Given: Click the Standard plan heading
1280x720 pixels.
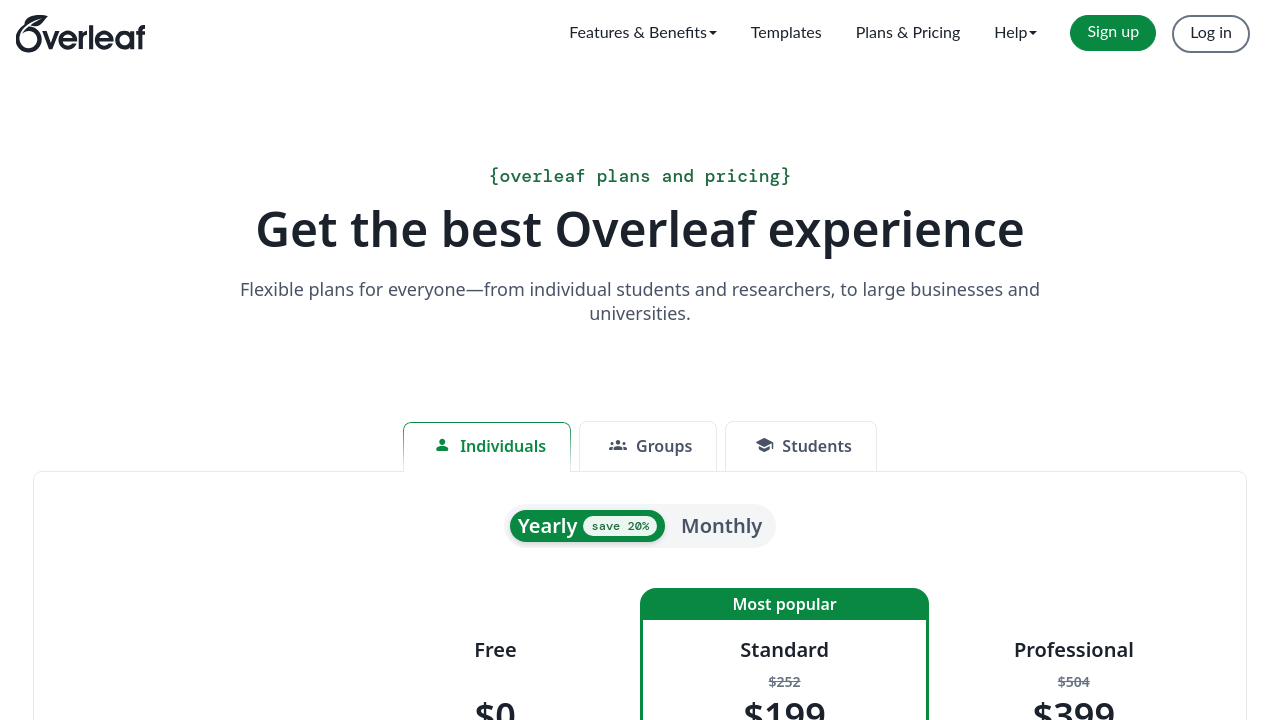Looking at the screenshot, I should tap(784, 650).
